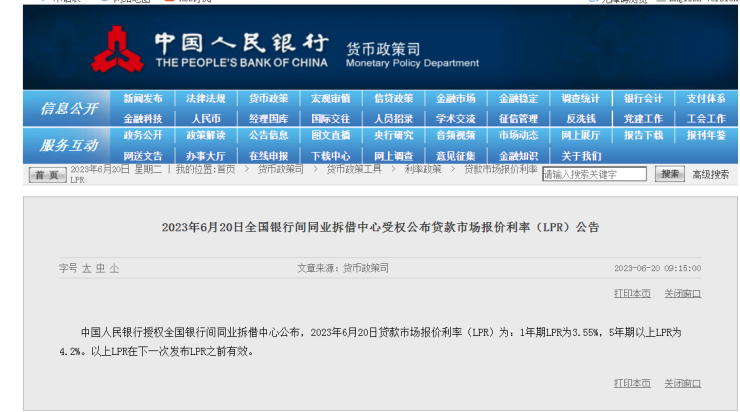Screen dimensions: 740x412
Task: Open the 金融市场 section
Action: pos(455,99)
